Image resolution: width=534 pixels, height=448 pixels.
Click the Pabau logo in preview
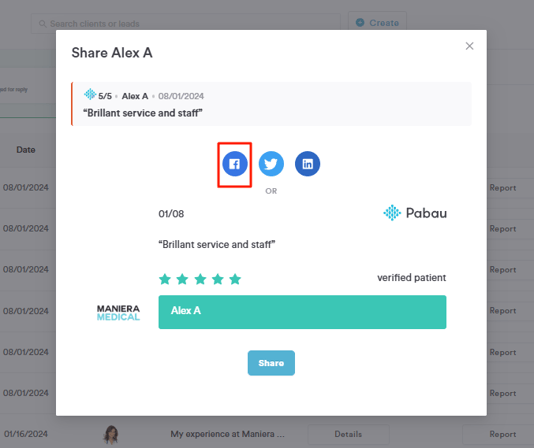415,213
